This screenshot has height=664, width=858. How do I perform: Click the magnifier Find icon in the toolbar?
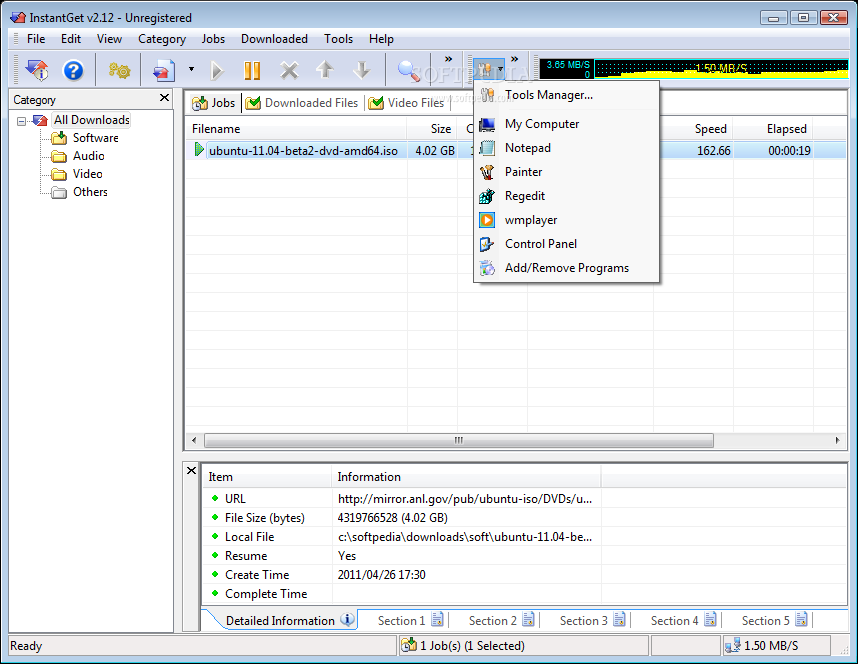(x=408, y=71)
